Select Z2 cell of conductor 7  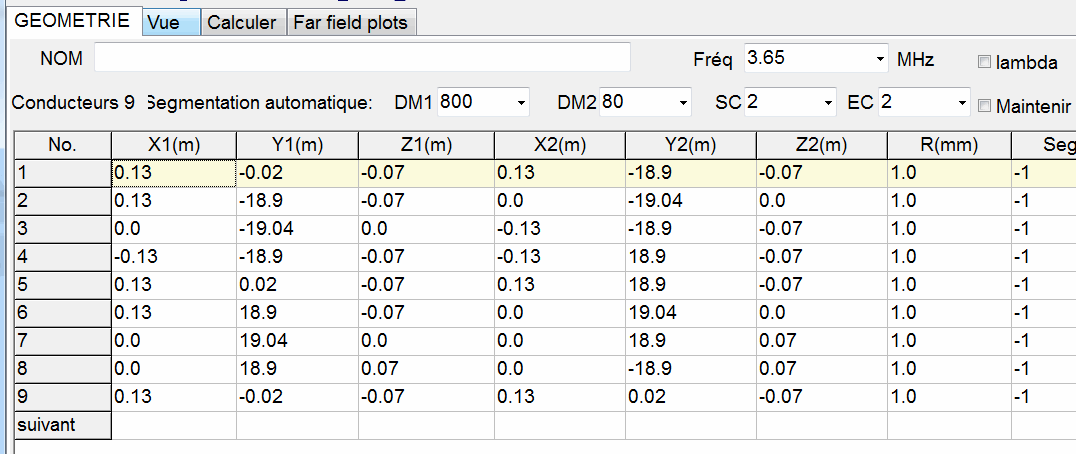821,341
